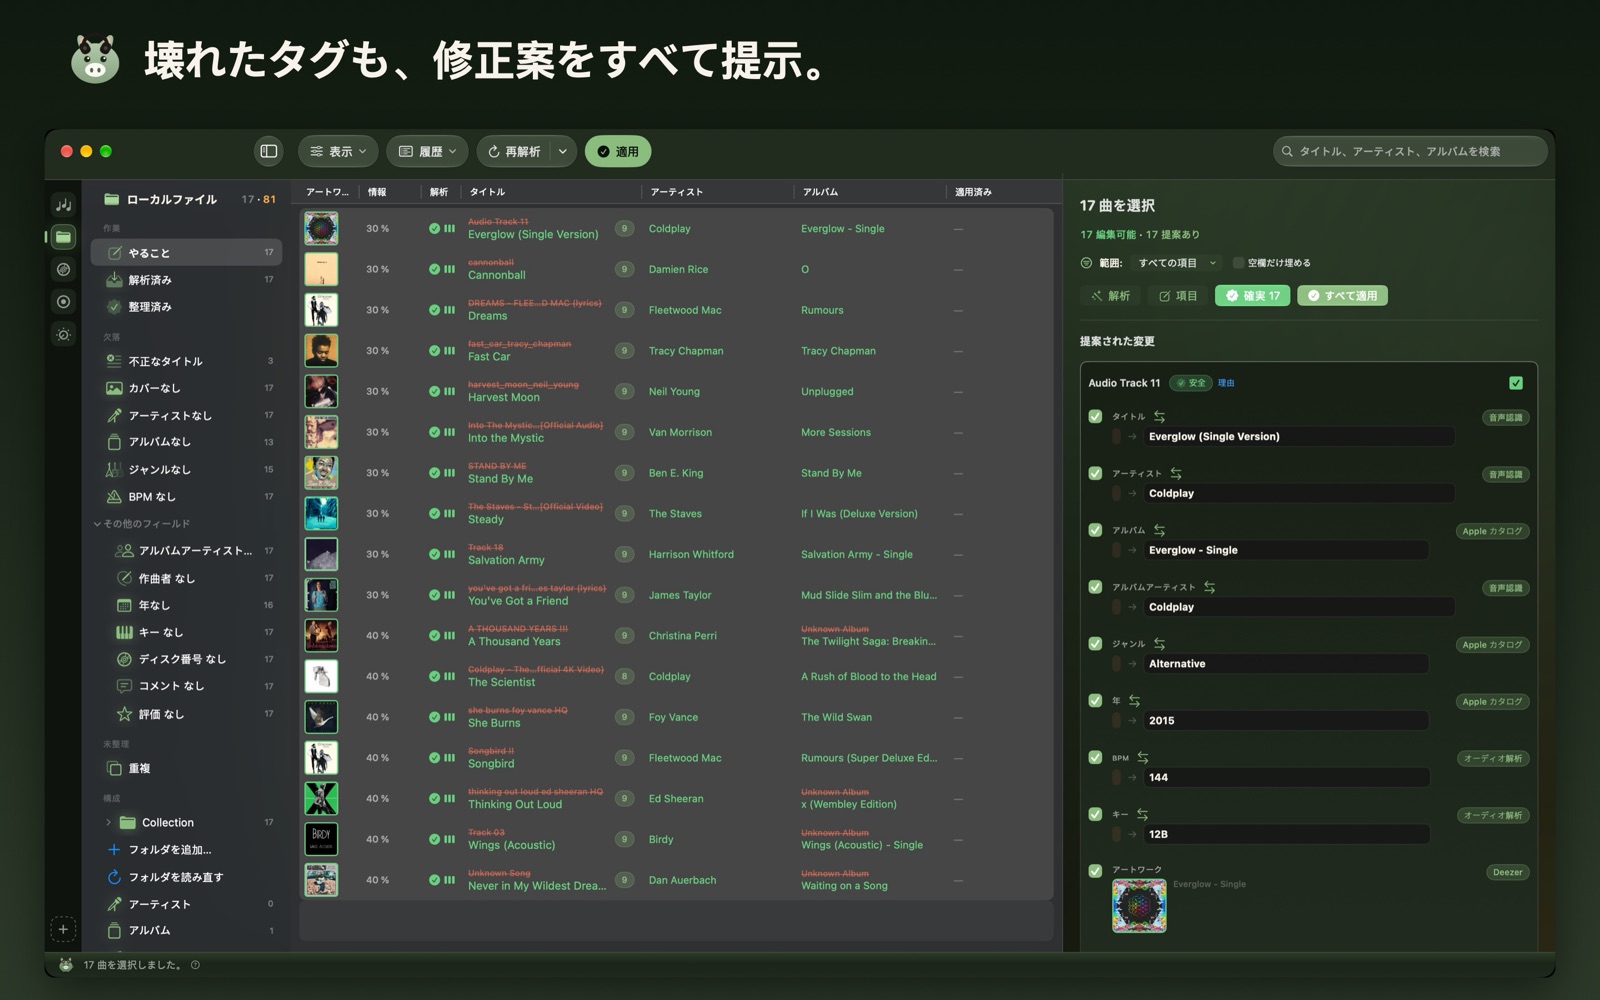Expand the Collection folder
The width and height of the screenshot is (1600, 1000).
click(x=108, y=823)
